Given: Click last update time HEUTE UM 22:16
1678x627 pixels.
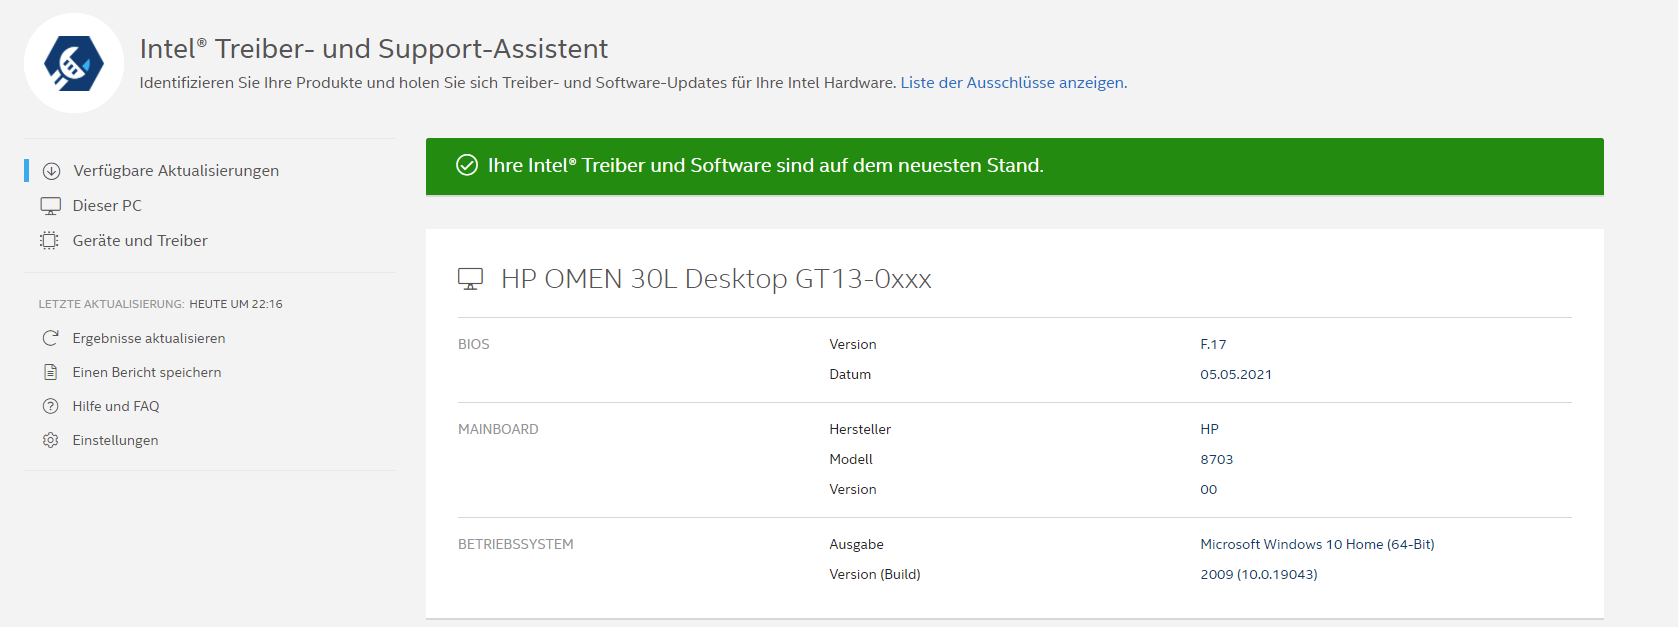Looking at the screenshot, I should pyautogui.click(x=236, y=304).
